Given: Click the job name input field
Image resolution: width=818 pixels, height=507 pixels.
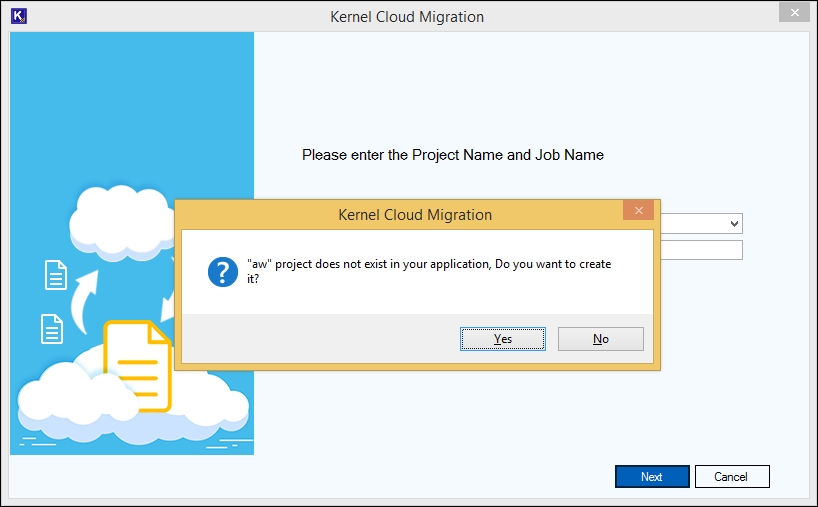Looking at the screenshot, I should pos(701,250).
